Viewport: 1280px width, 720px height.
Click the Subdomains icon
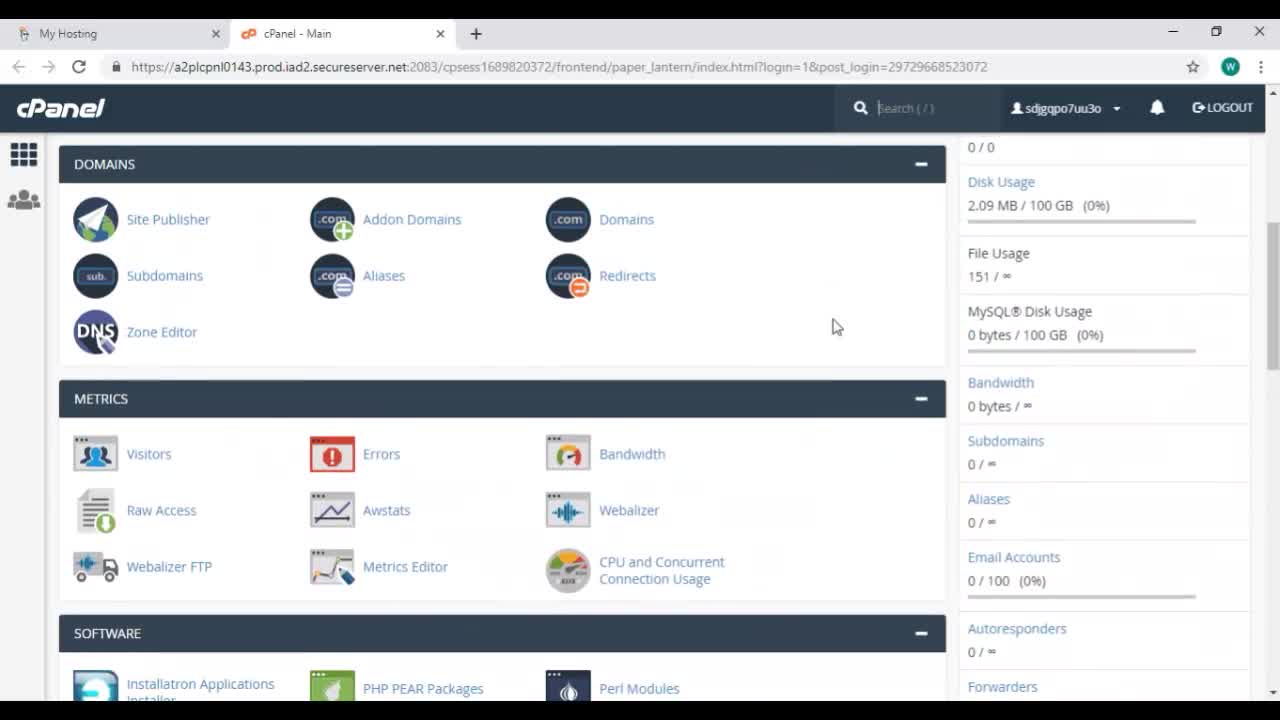(96, 276)
